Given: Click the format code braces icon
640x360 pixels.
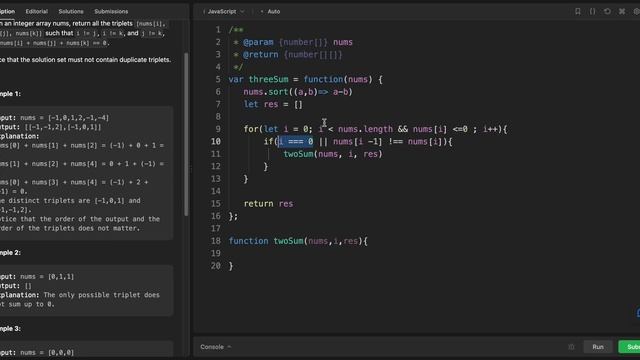Looking at the screenshot, I should point(592,11).
